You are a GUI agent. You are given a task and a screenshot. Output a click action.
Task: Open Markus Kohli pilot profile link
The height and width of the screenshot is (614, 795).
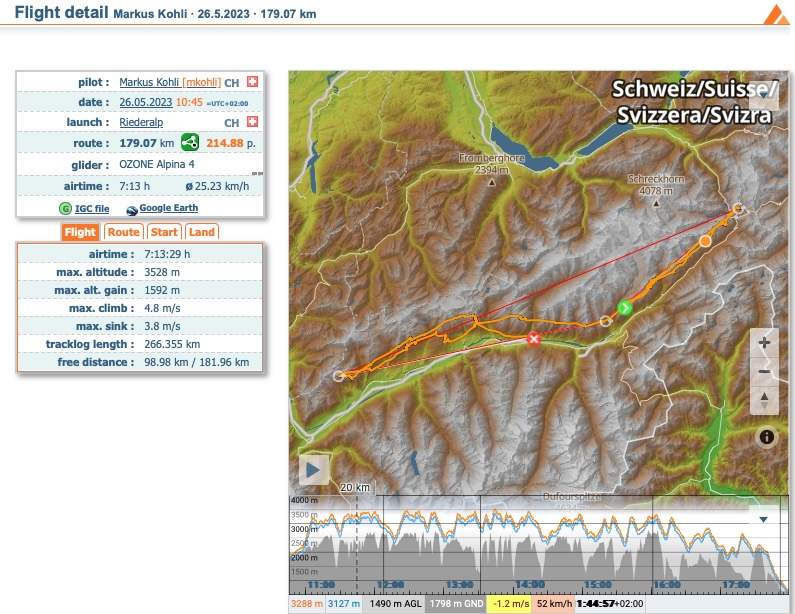149,82
